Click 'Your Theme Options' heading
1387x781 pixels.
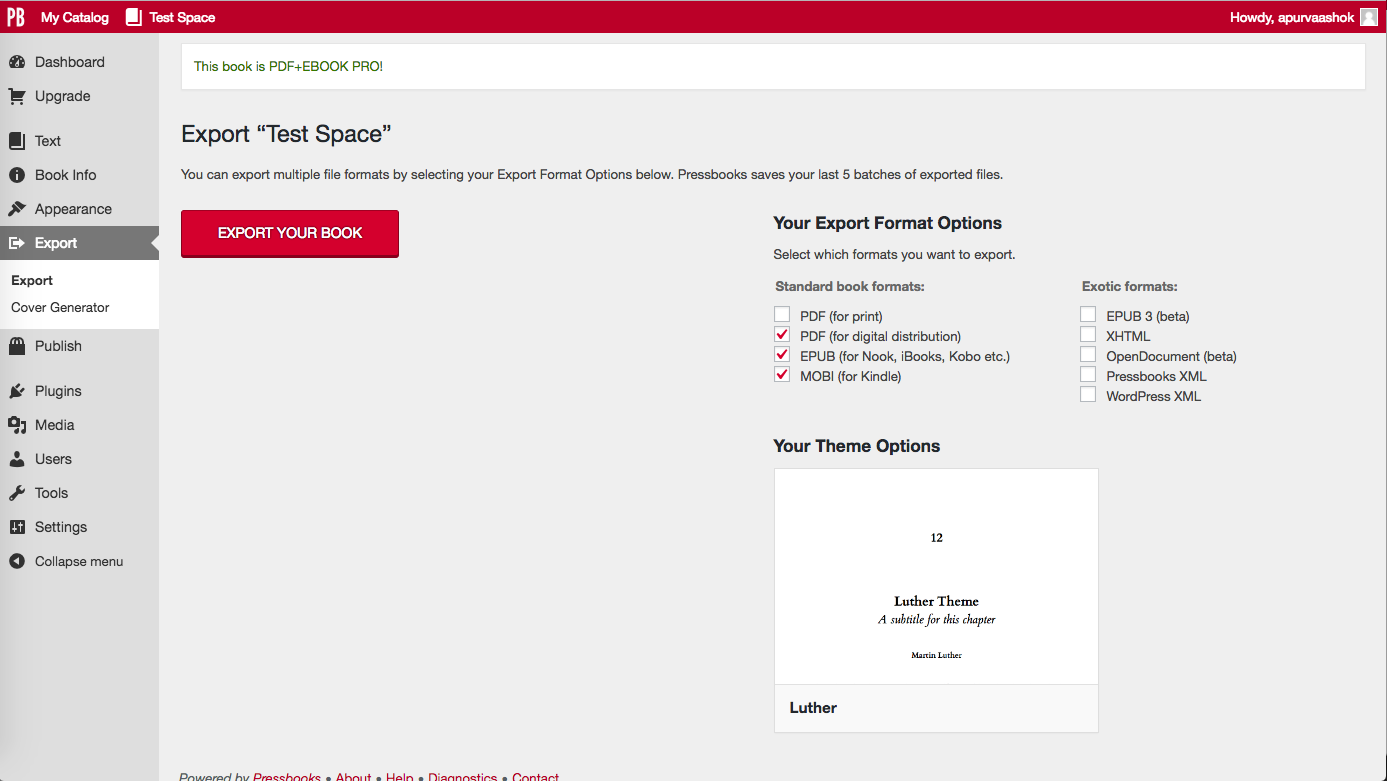[x=857, y=446]
